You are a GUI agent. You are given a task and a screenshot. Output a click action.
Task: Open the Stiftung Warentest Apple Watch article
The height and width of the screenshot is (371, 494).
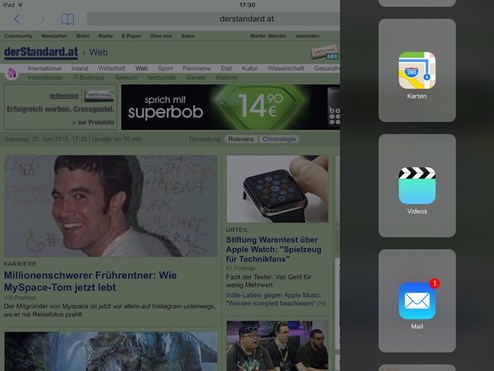tap(274, 249)
